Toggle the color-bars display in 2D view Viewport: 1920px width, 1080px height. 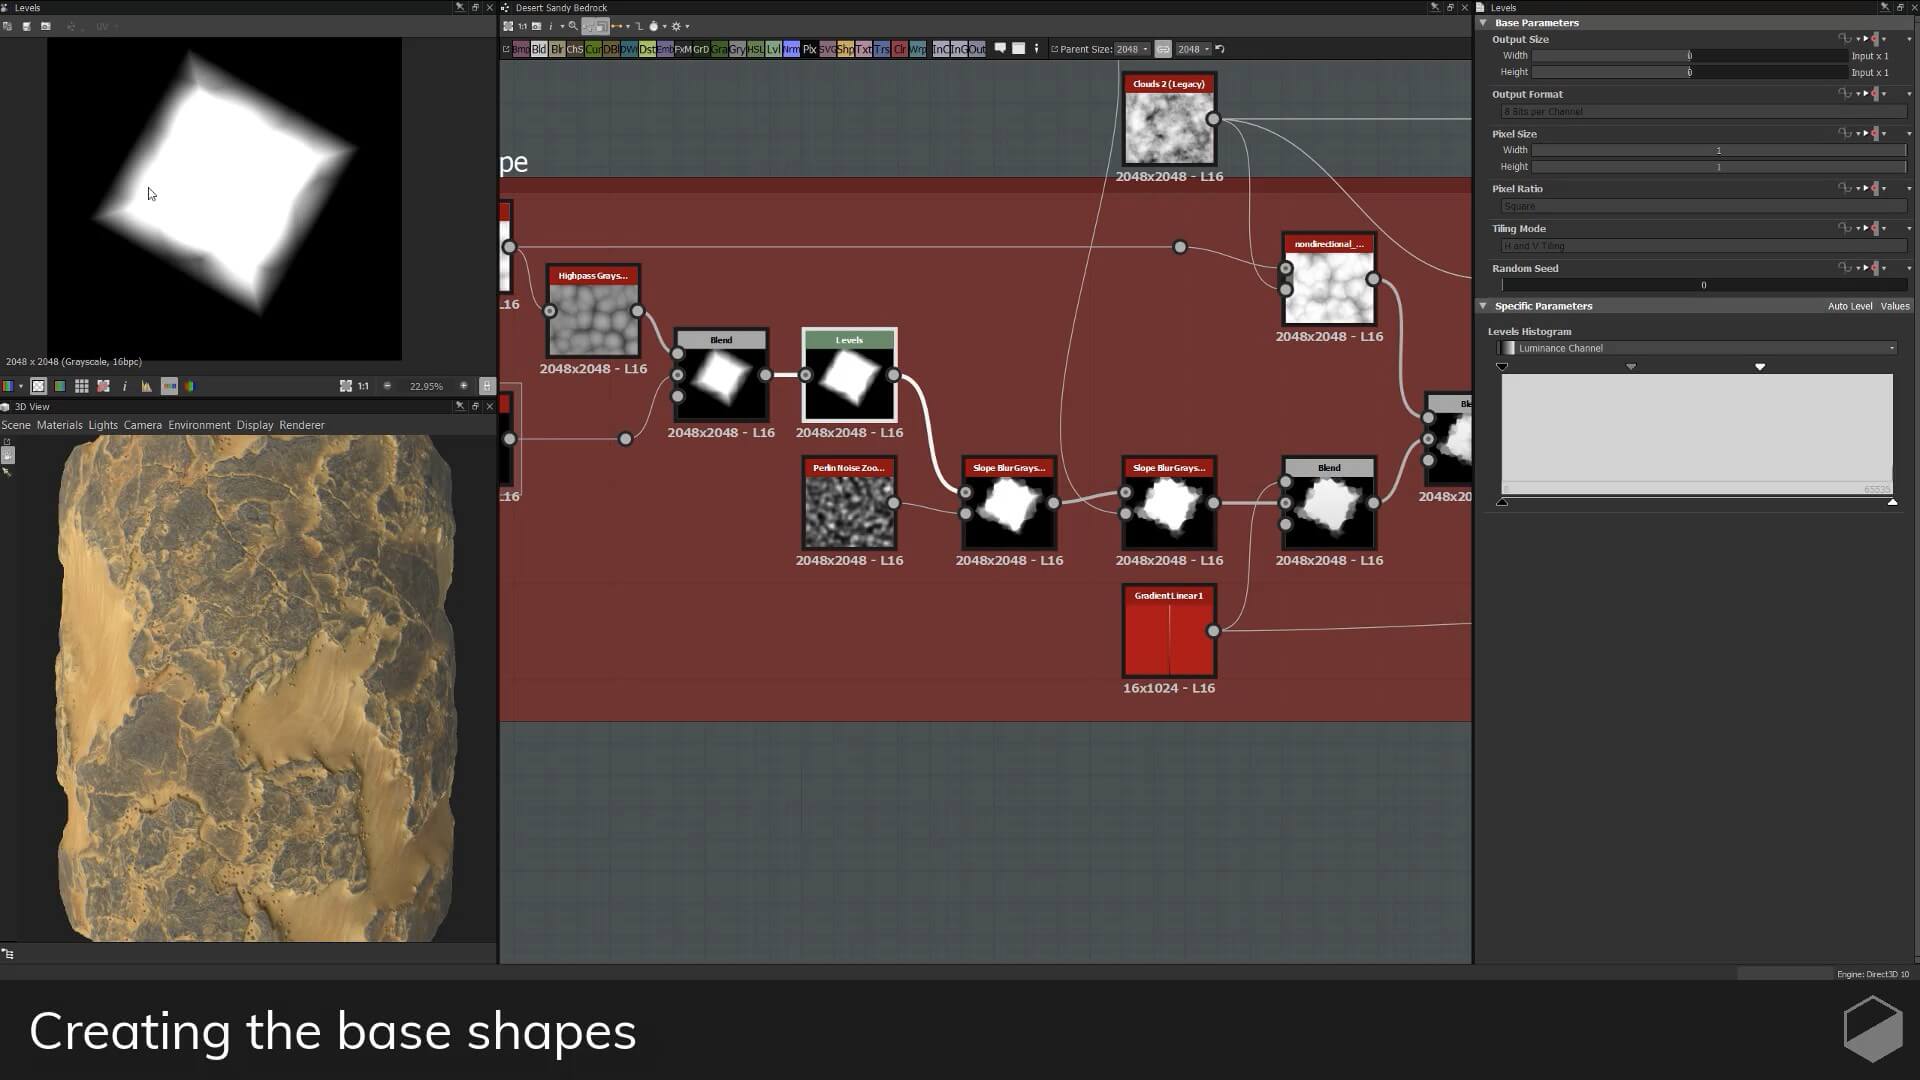(169, 386)
